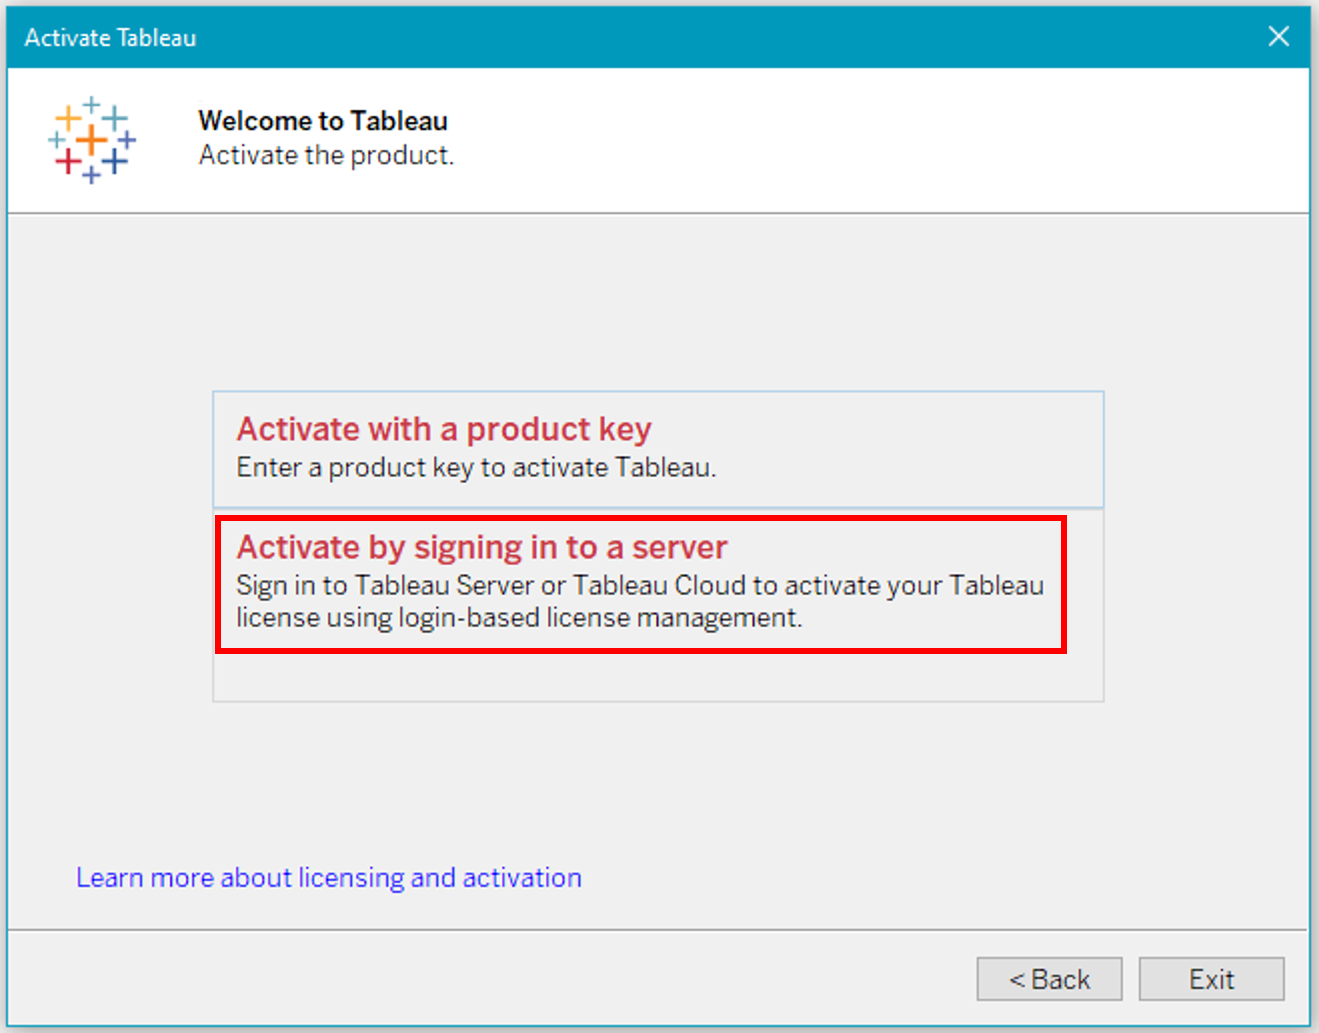Screen dimensions: 1319x1033
Task: Click the Sign in to Tableau Server description
Action: 640,585
